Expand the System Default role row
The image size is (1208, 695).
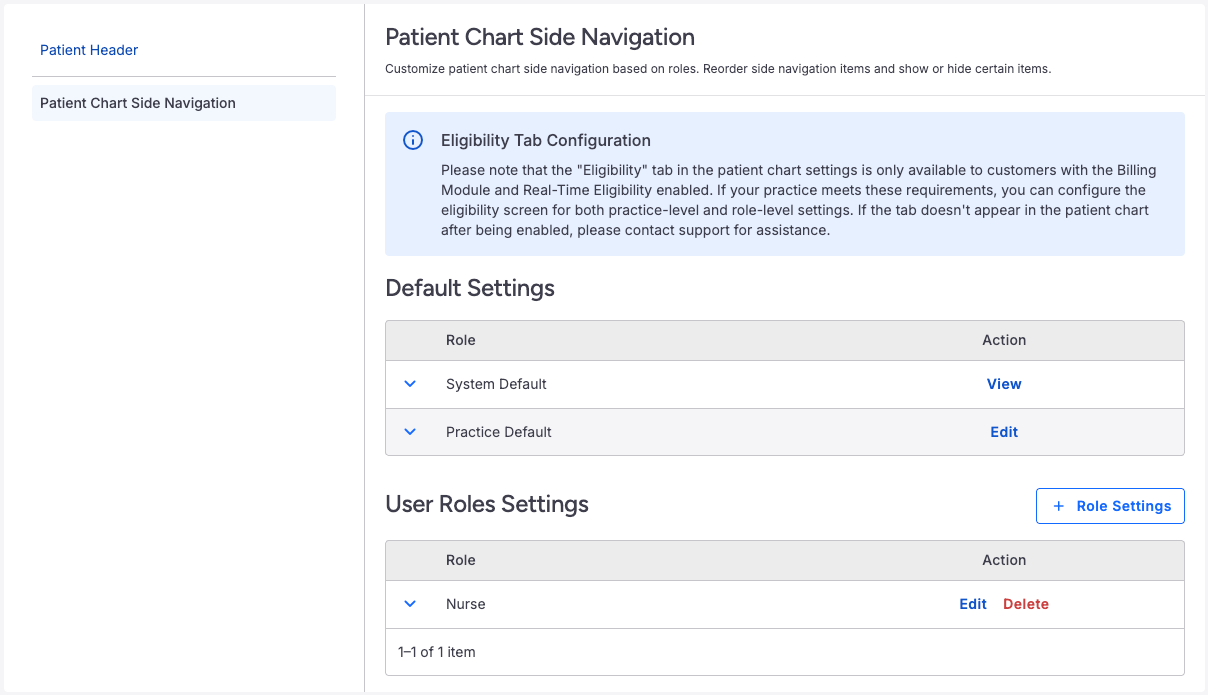[x=410, y=384]
